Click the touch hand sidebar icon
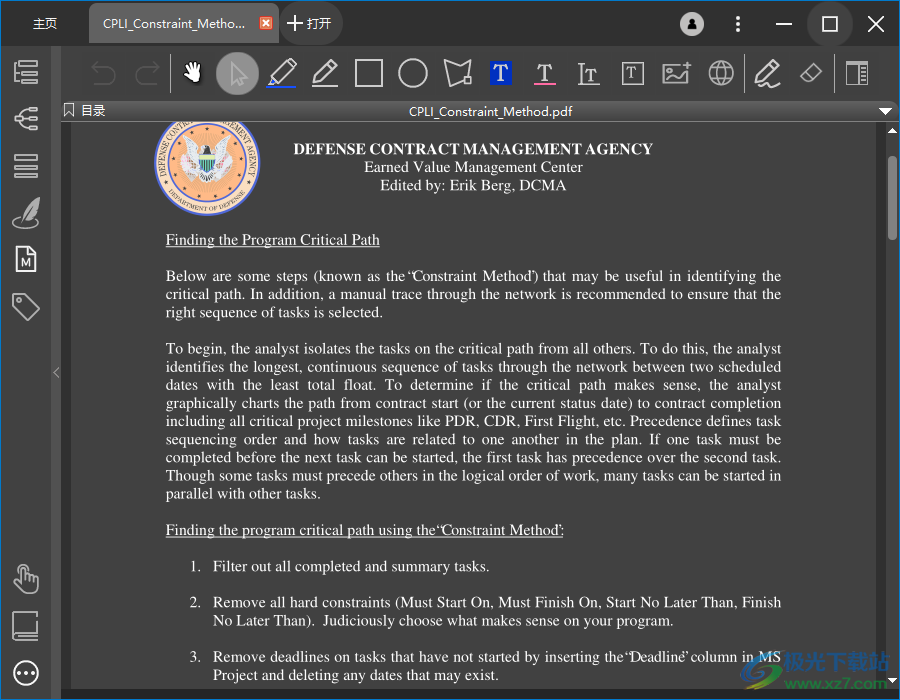The width and height of the screenshot is (900, 700). point(26,579)
